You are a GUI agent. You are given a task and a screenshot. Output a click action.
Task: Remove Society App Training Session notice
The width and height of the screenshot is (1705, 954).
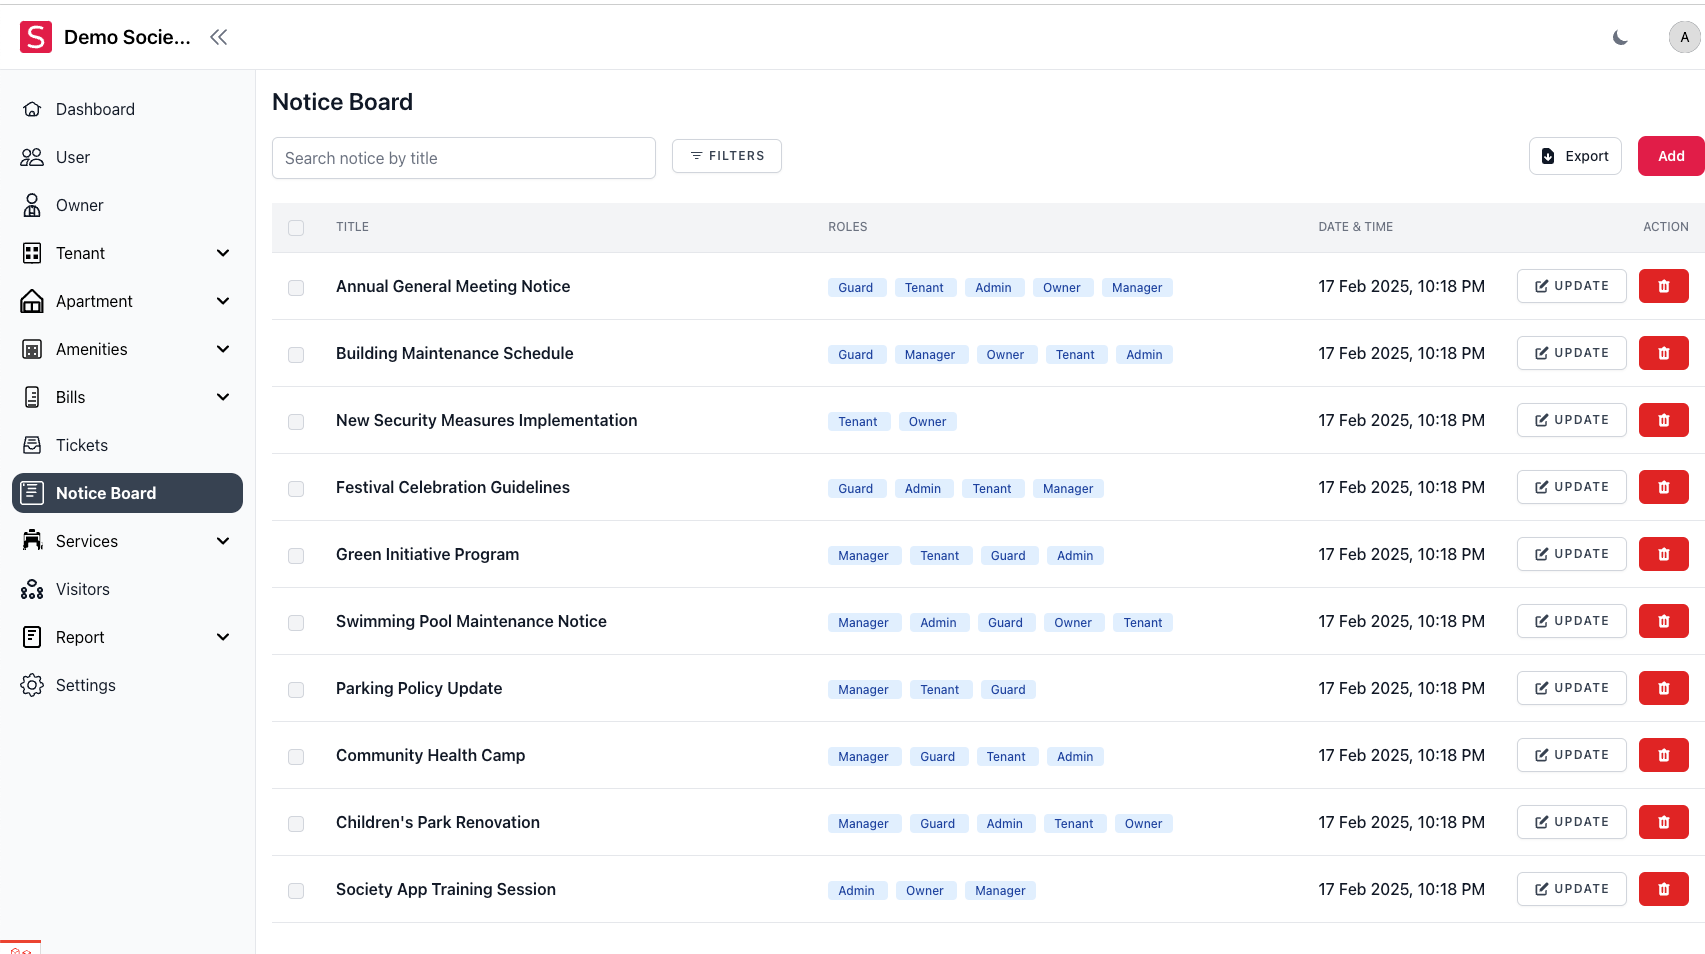point(1663,889)
